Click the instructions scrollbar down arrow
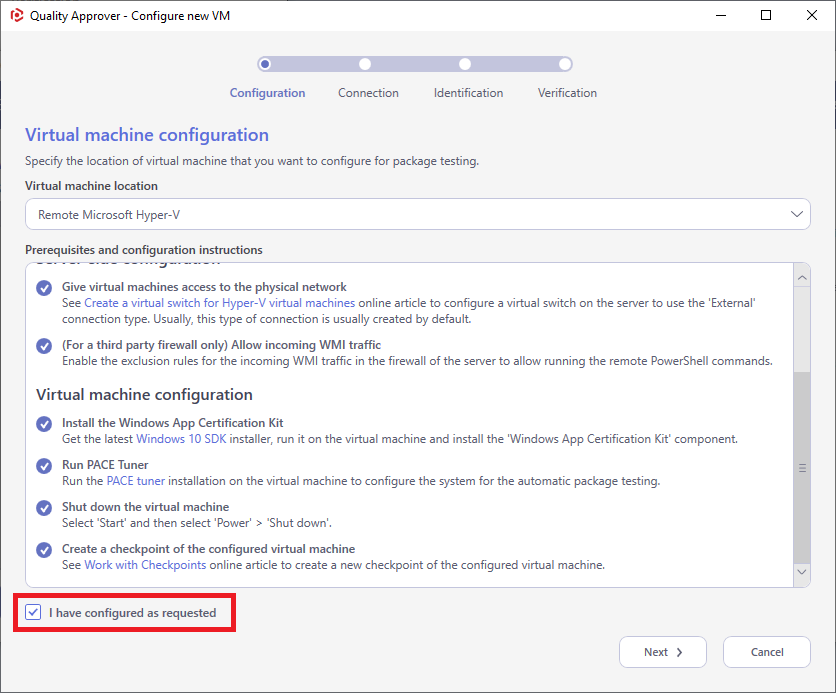This screenshot has height=693, width=836. (x=802, y=572)
